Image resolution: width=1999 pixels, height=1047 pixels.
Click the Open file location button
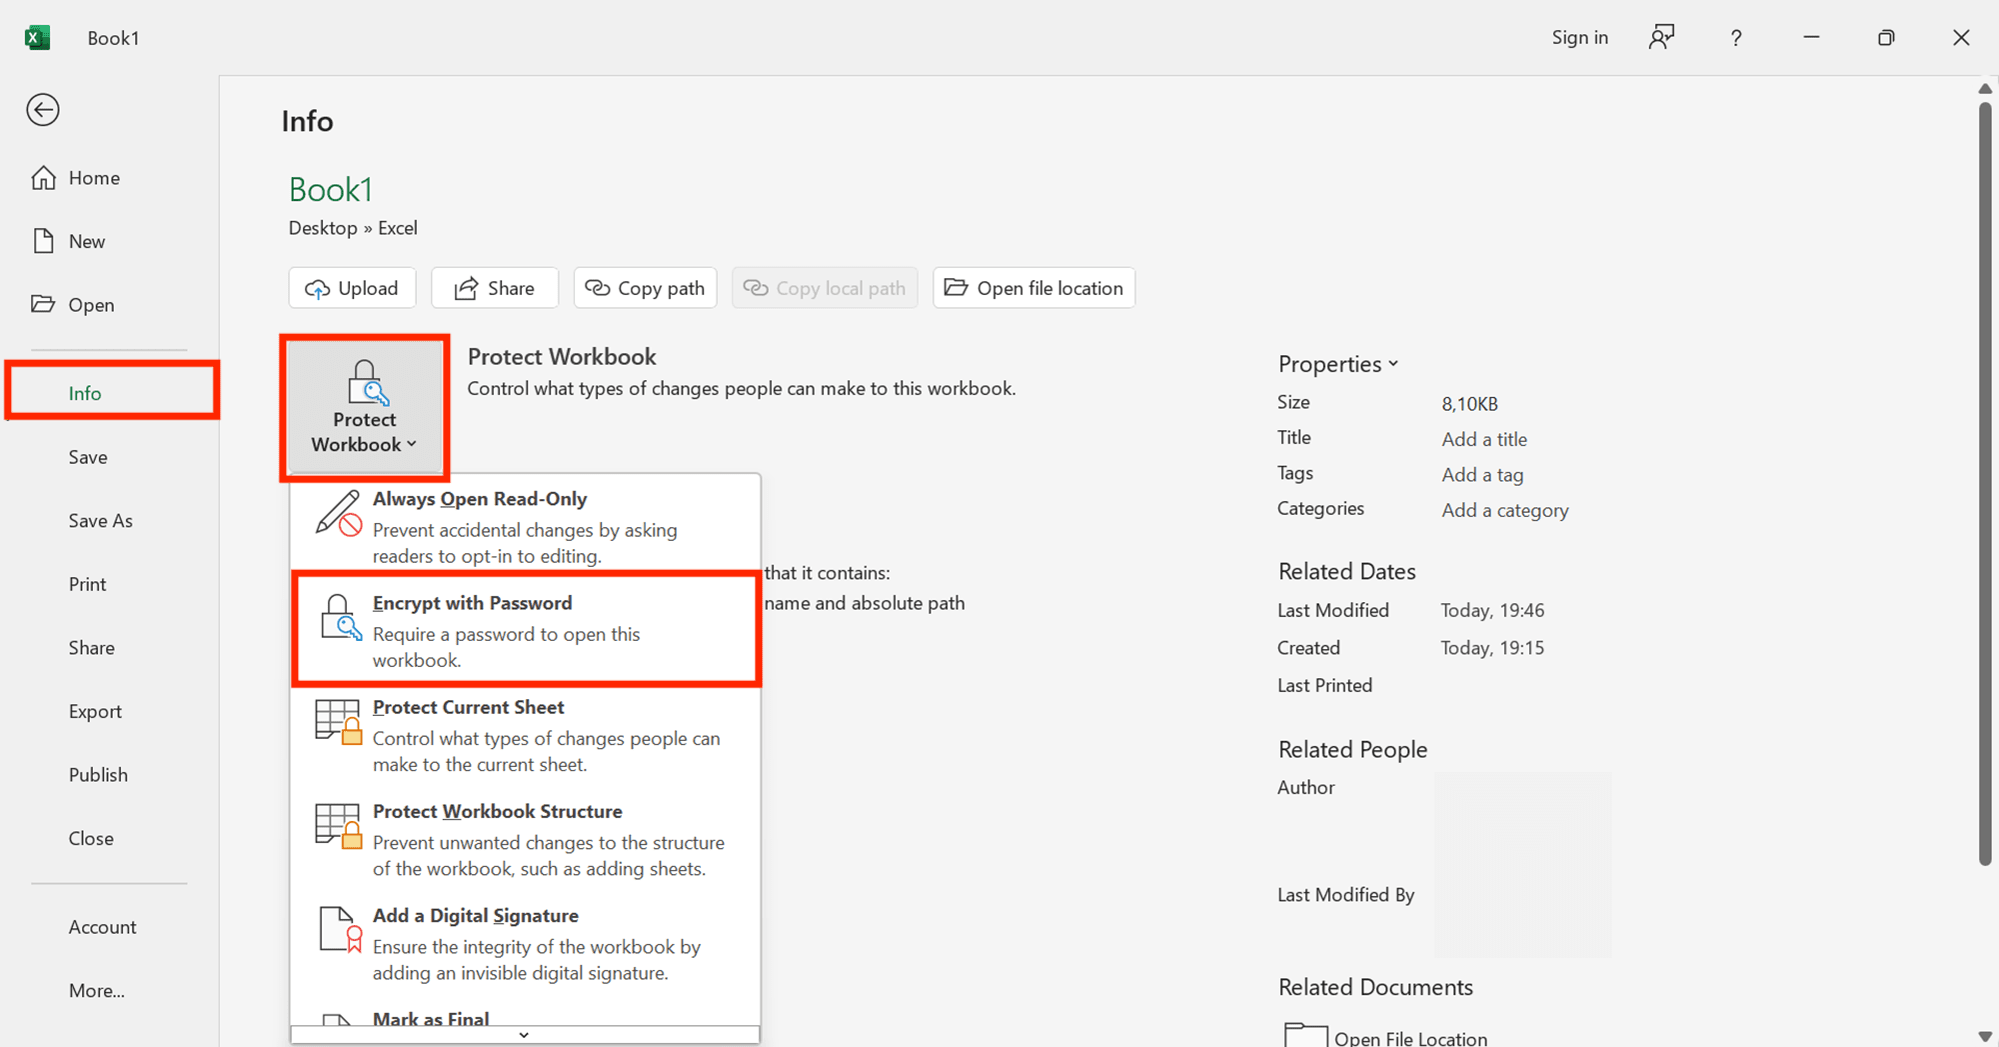tap(1034, 288)
